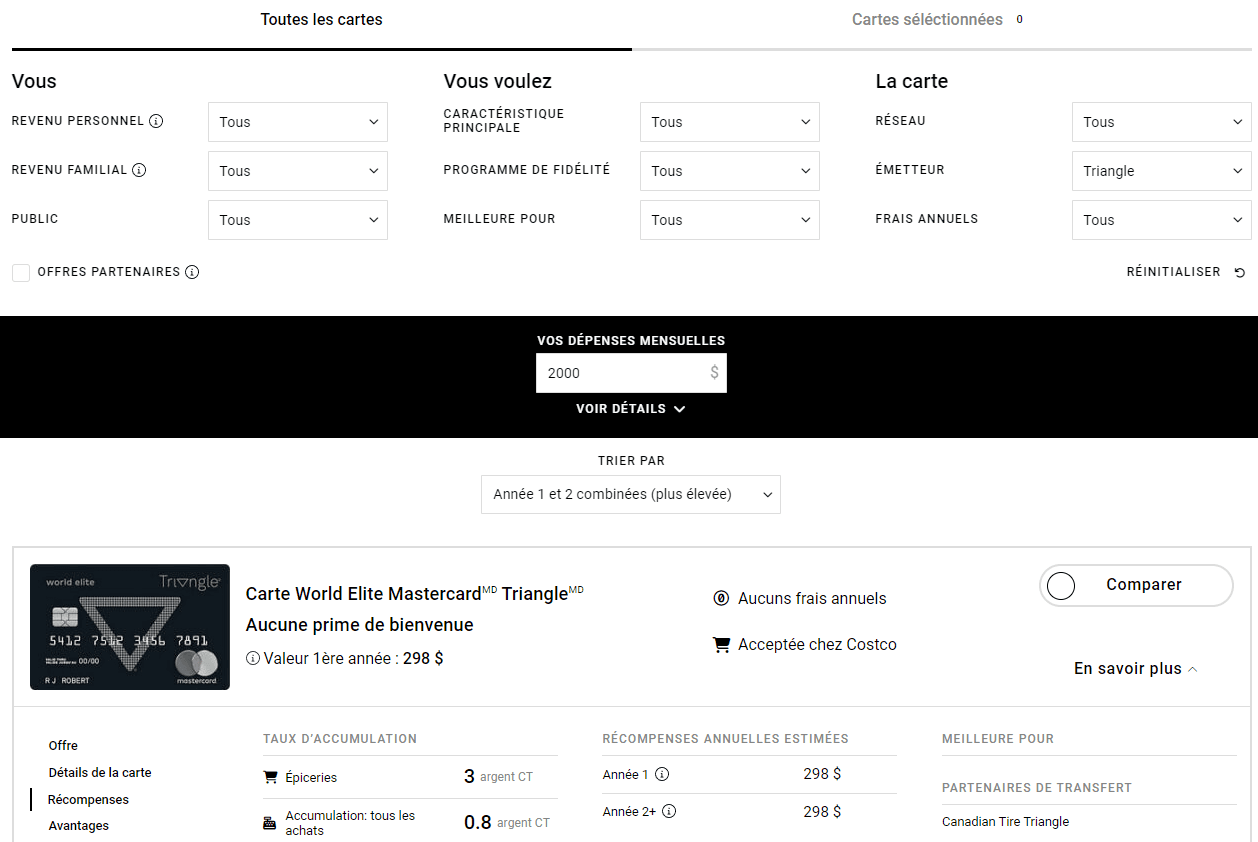
Task: Expand the Voir détails section
Action: point(630,409)
